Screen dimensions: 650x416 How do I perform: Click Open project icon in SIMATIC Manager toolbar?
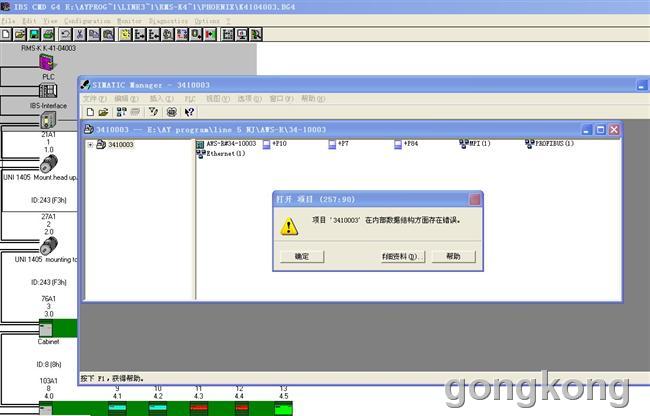tap(103, 112)
